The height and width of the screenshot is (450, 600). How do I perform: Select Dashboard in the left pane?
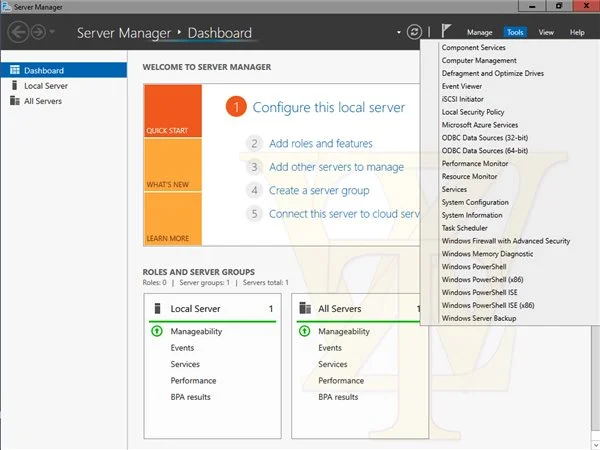point(64,70)
